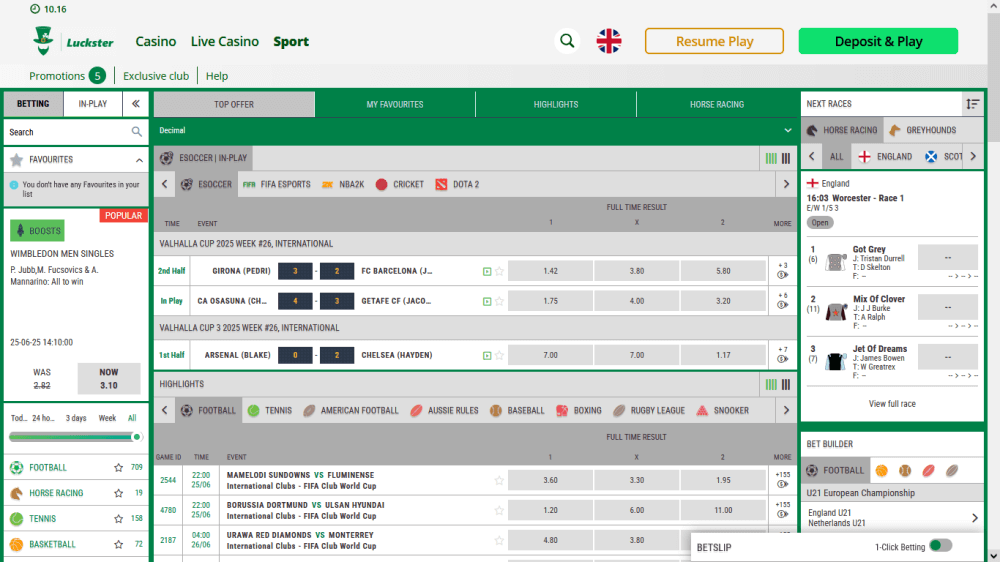Click the search magnifier icon in header

point(568,41)
